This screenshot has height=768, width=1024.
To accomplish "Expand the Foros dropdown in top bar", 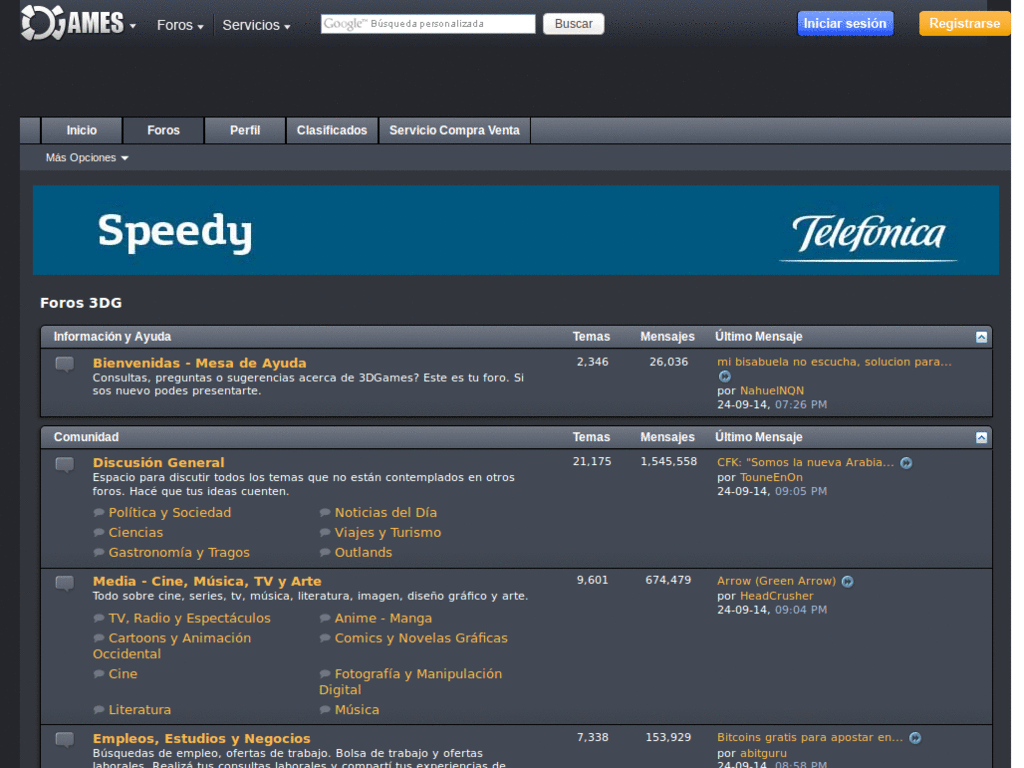I will pos(180,25).
